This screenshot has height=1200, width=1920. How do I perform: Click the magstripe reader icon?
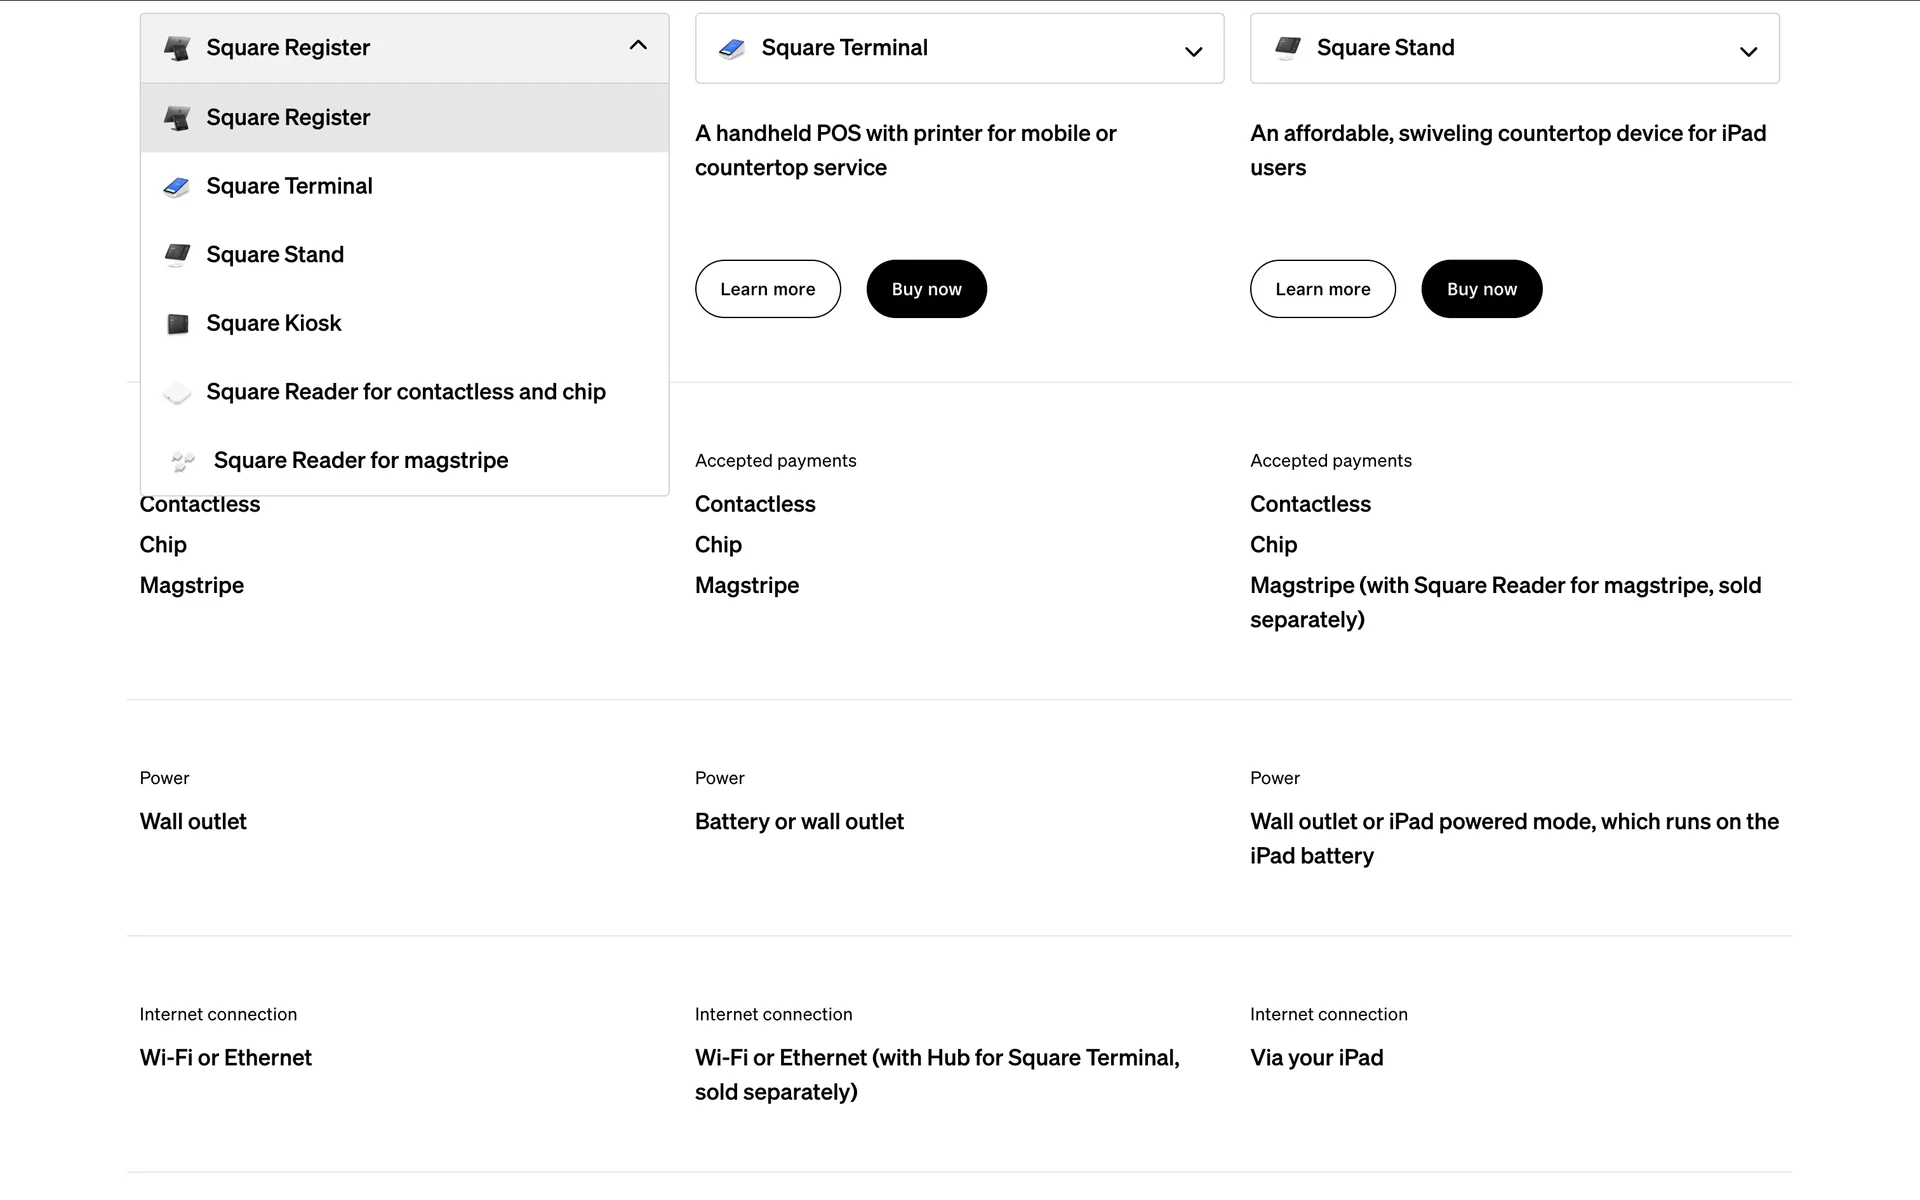[x=182, y=461]
